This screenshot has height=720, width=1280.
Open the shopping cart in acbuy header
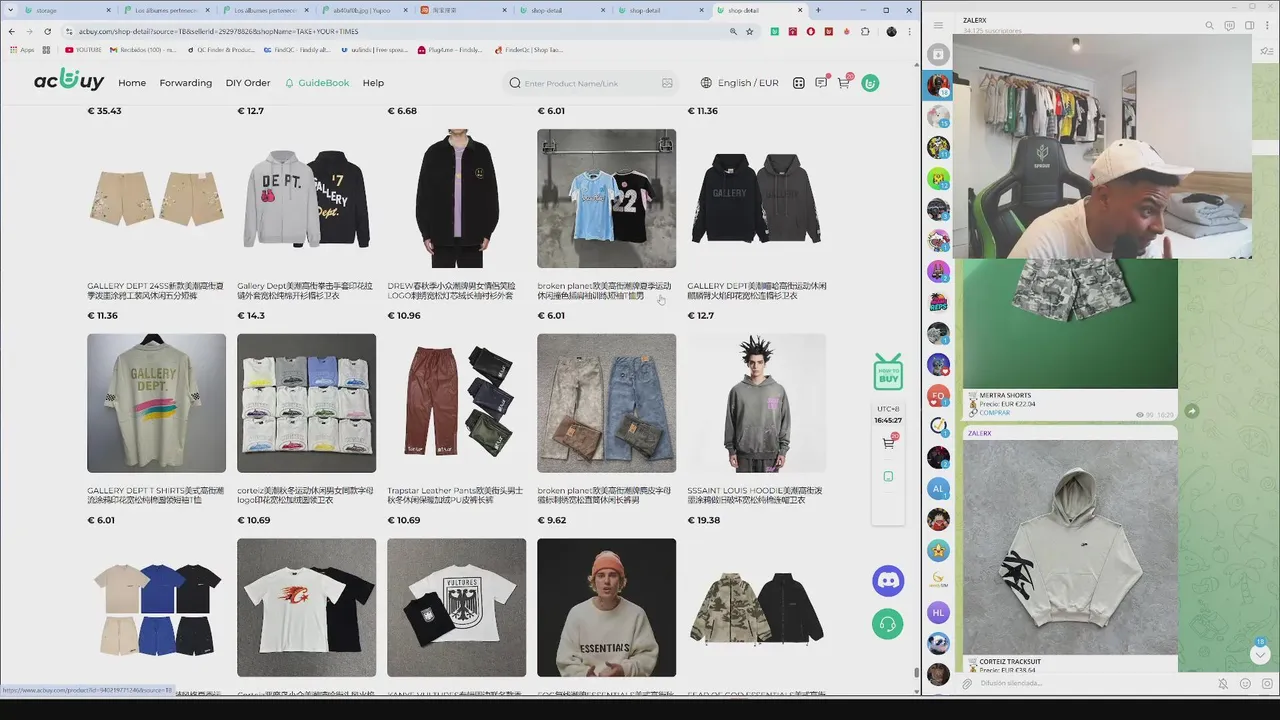tap(844, 83)
